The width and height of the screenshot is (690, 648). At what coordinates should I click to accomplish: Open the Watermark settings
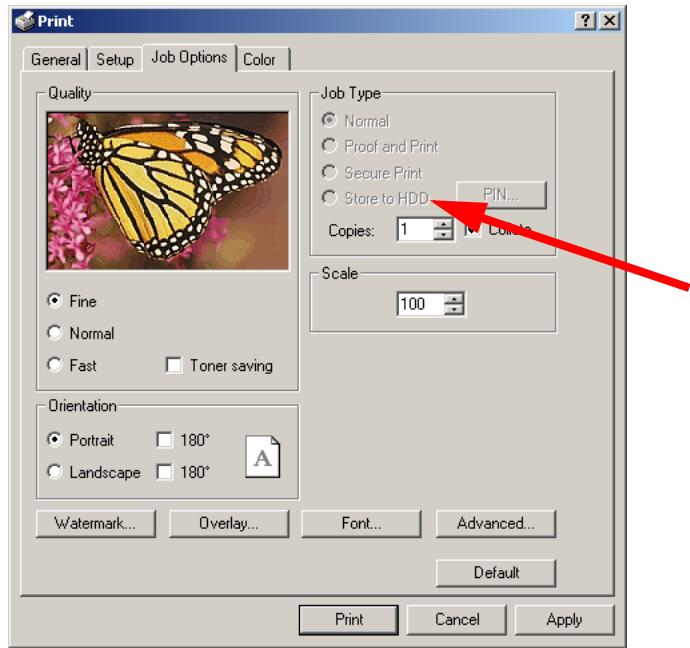(x=95, y=524)
